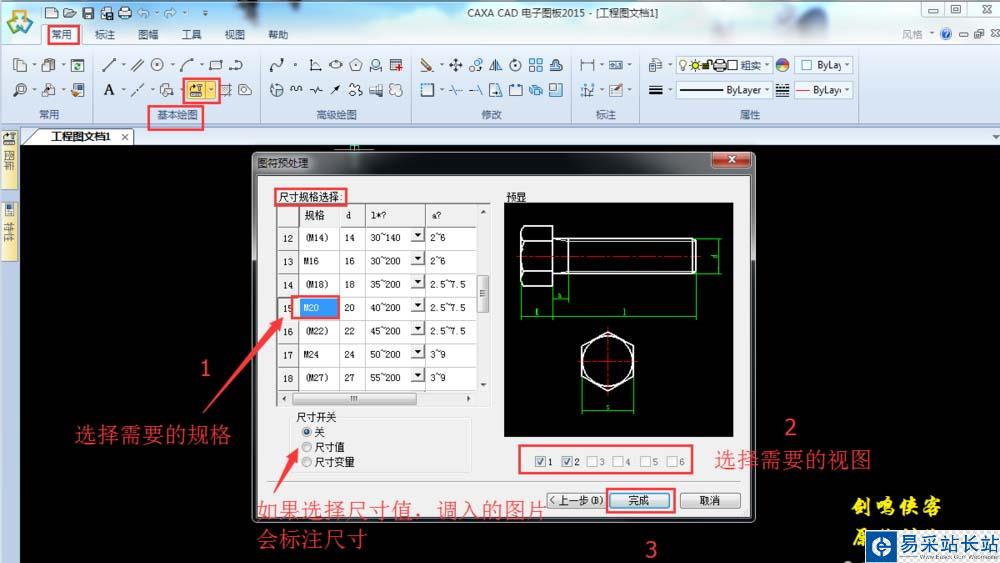Select the Parallel lines tool

[x=137, y=64]
